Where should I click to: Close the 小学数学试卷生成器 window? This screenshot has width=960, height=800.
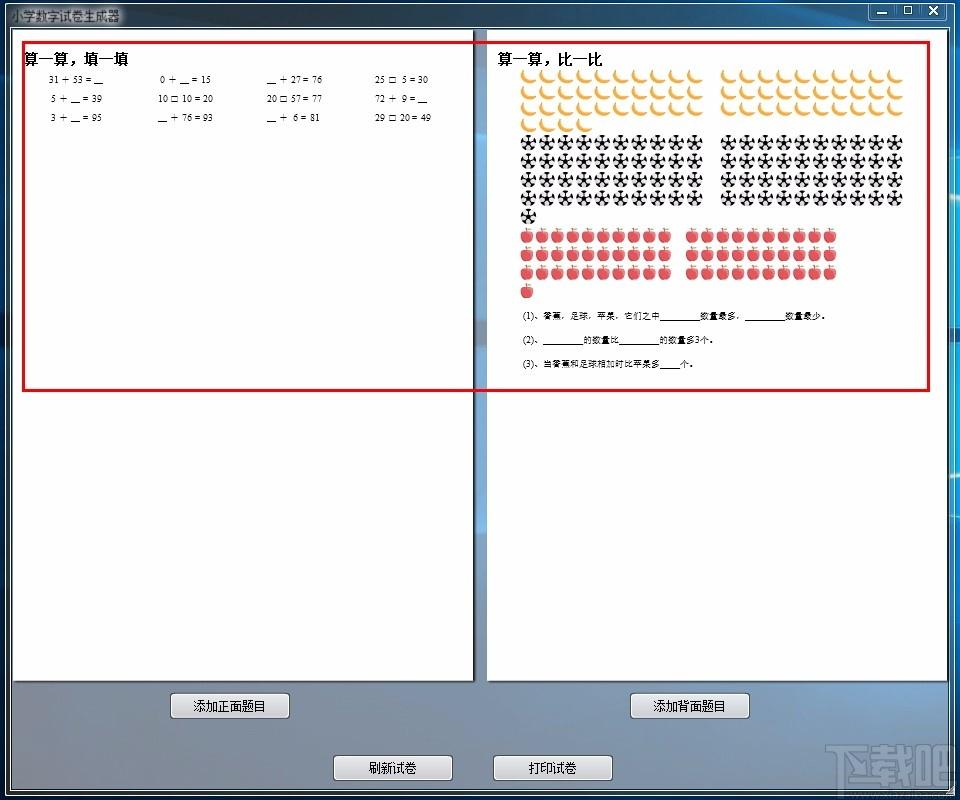(x=934, y=10)
